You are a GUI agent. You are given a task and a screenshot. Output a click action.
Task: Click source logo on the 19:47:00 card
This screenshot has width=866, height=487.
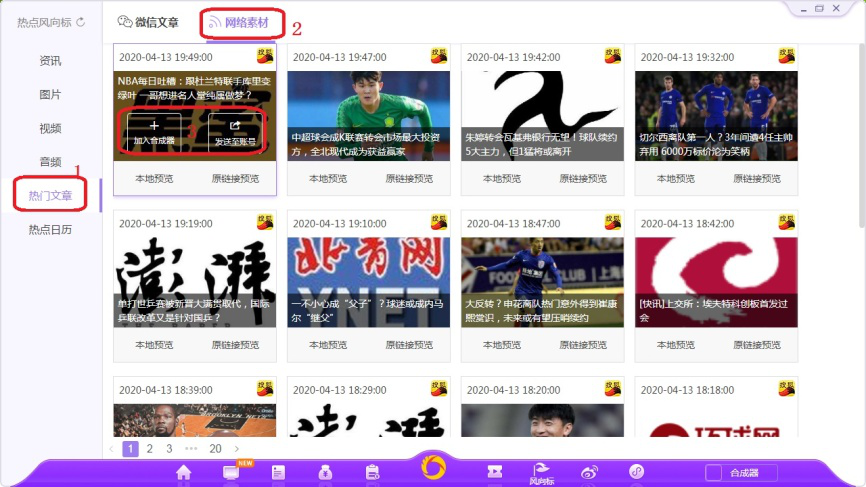point(439,56)
